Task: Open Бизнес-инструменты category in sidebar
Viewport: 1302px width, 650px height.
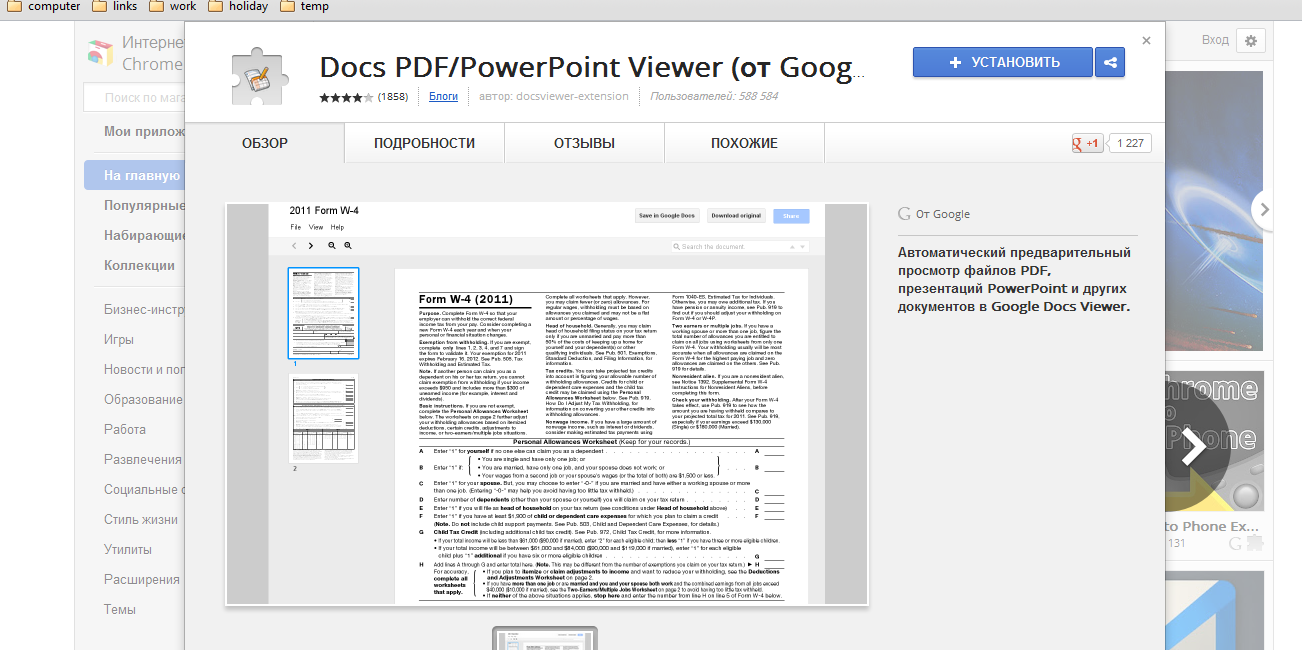Action: click(144, 309)
